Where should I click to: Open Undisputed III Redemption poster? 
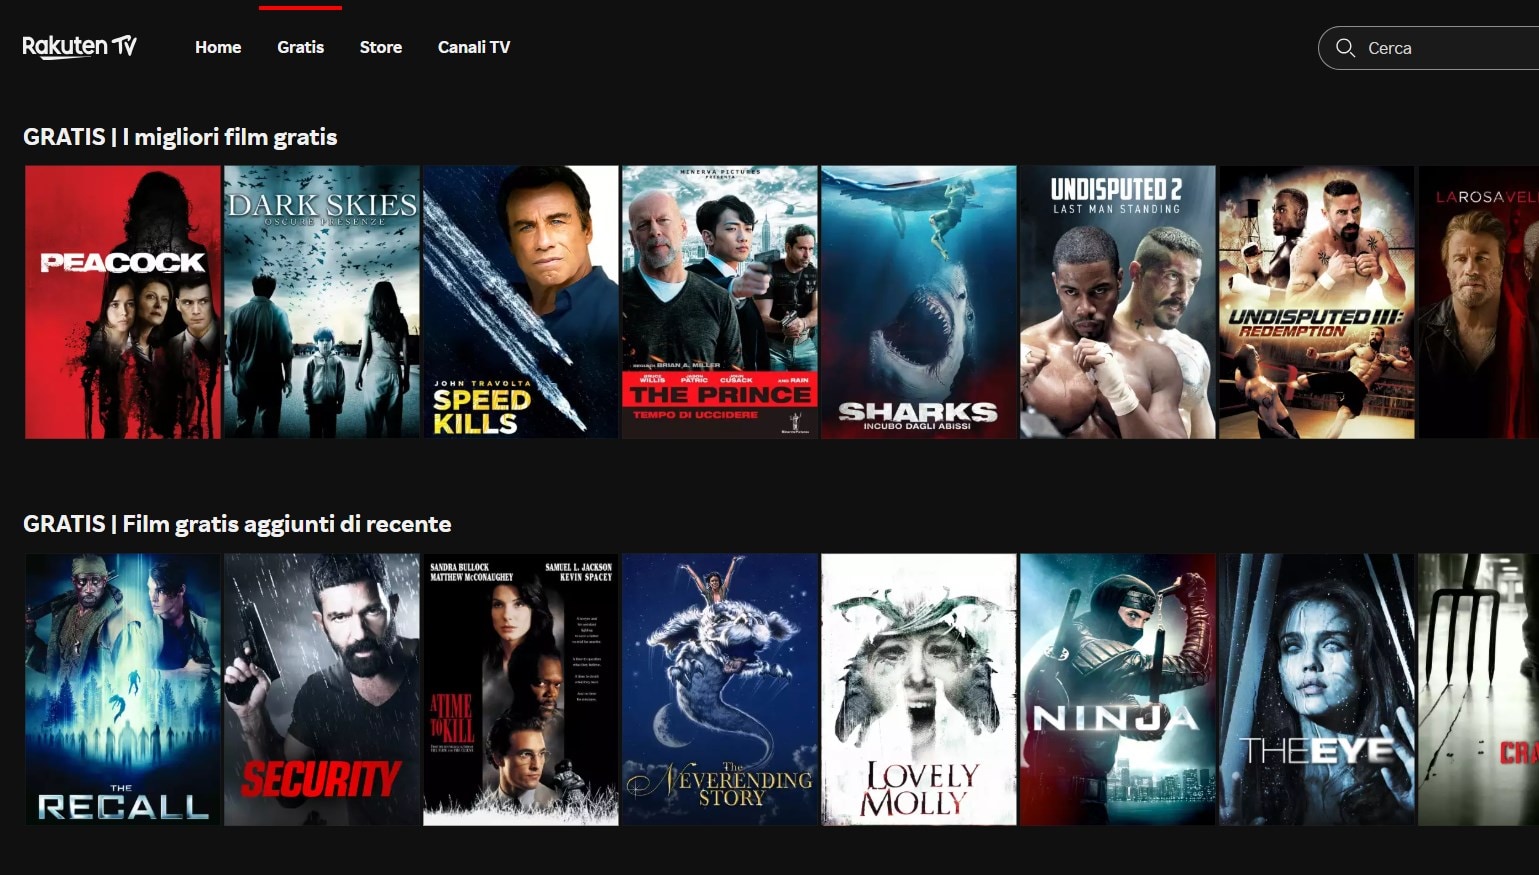(1317, 302)
